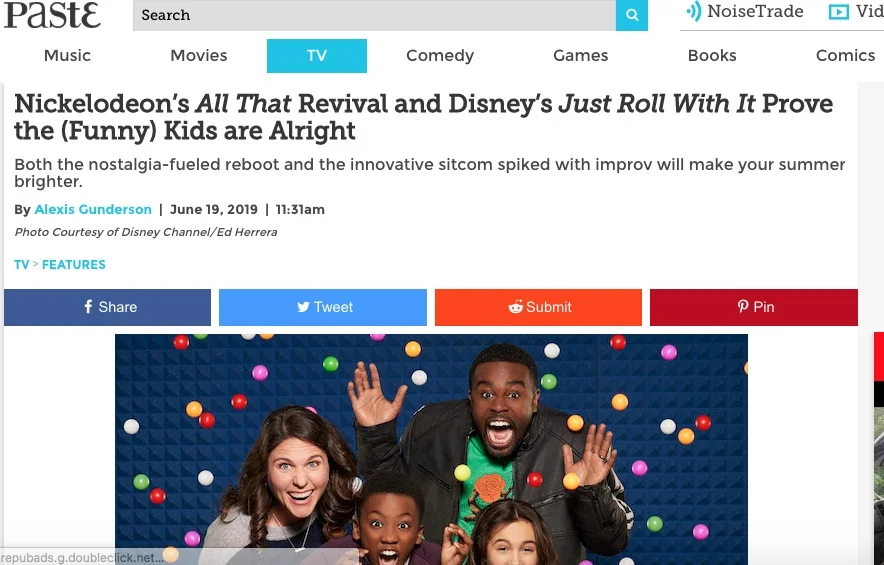Open the Movies section
Image resolution: width=884 pixels, height=565 pixels.
[x=198, y=55]
